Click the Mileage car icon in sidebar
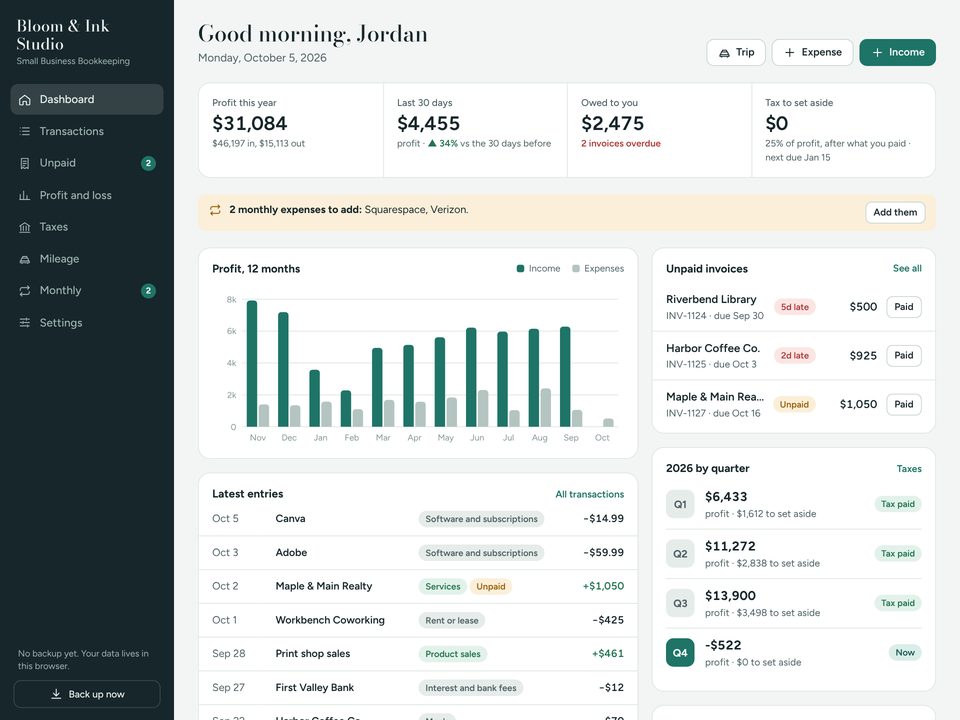Image resolution: width=960 pixels, height=720 pixels. click(24, 259)
